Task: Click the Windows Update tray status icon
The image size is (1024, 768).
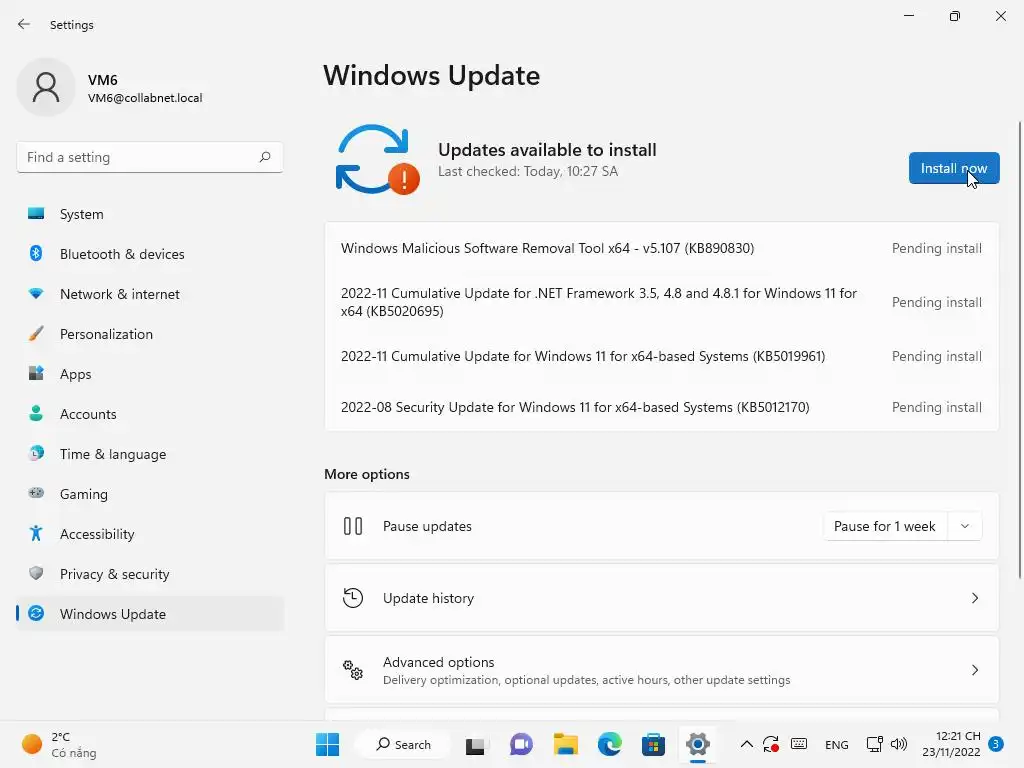Action: [771, 744]
